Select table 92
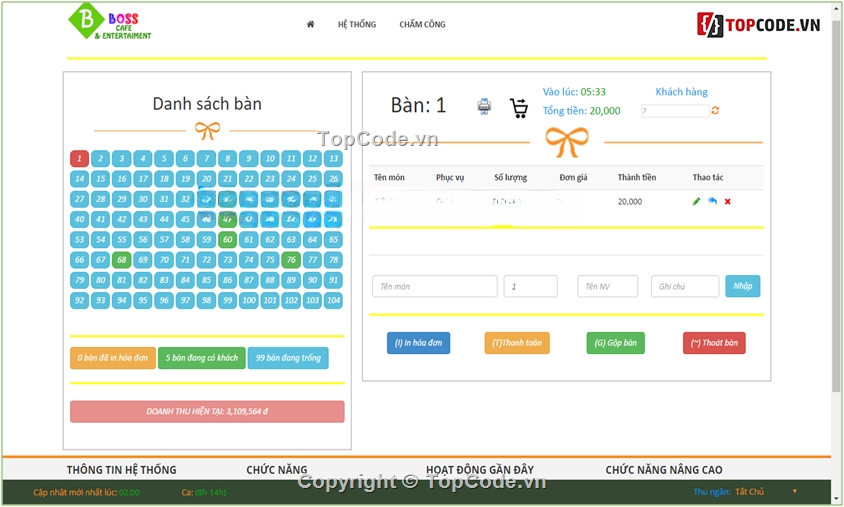 [x=79, y=300]
